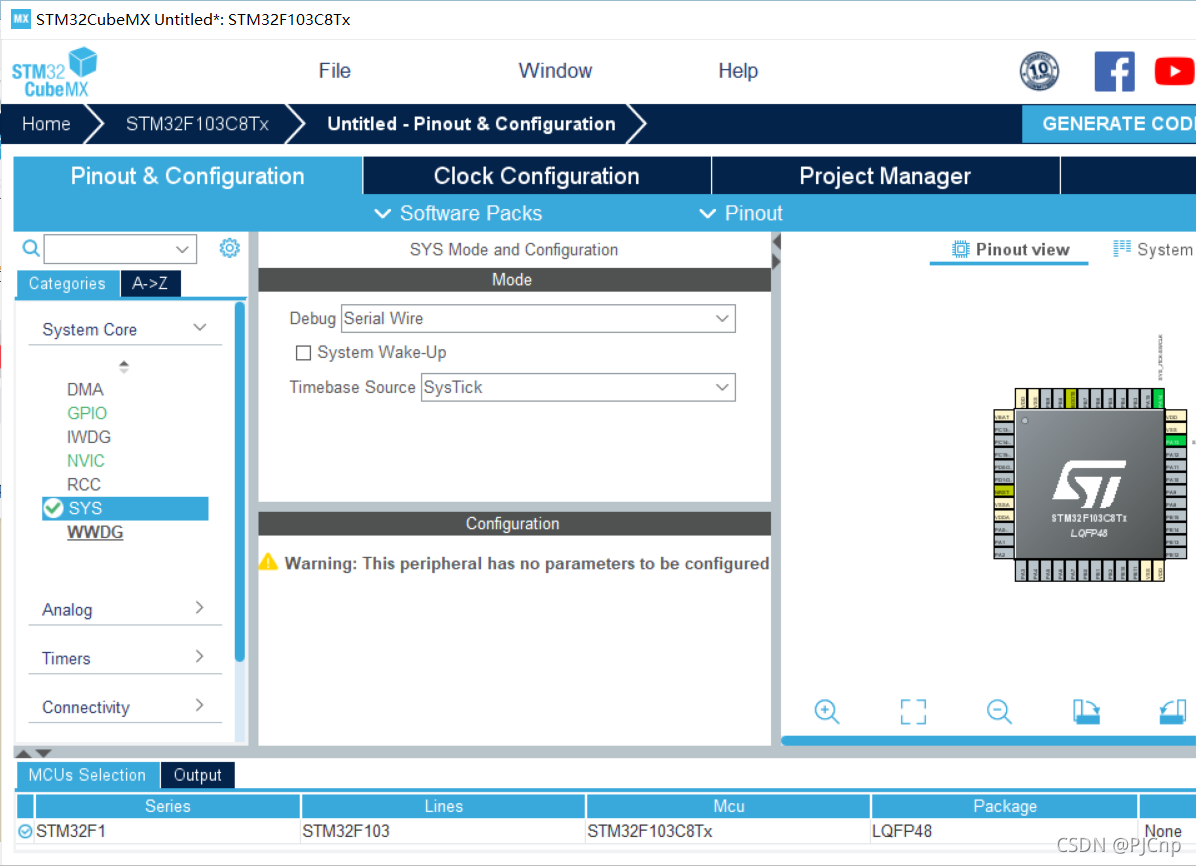Screen dimensions: 1196x866
Task: Select the Pinout view tab
Action: (1009, 249)
